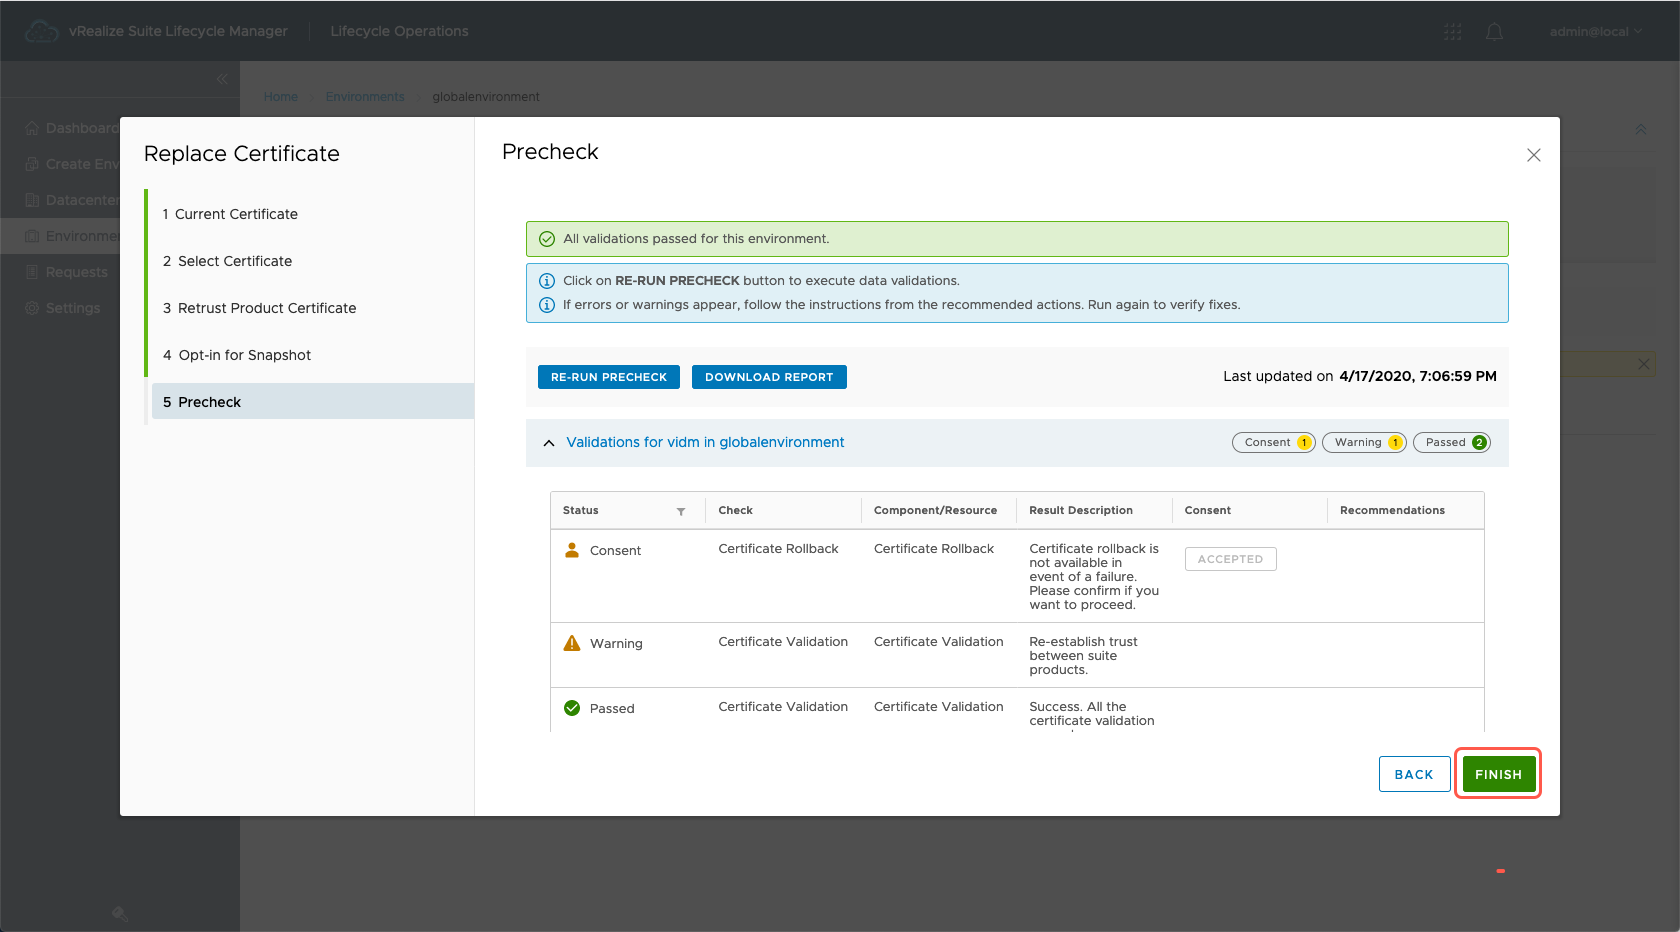Open the apps grid icon
1680x932 pixels.
tap(1453, 32)
